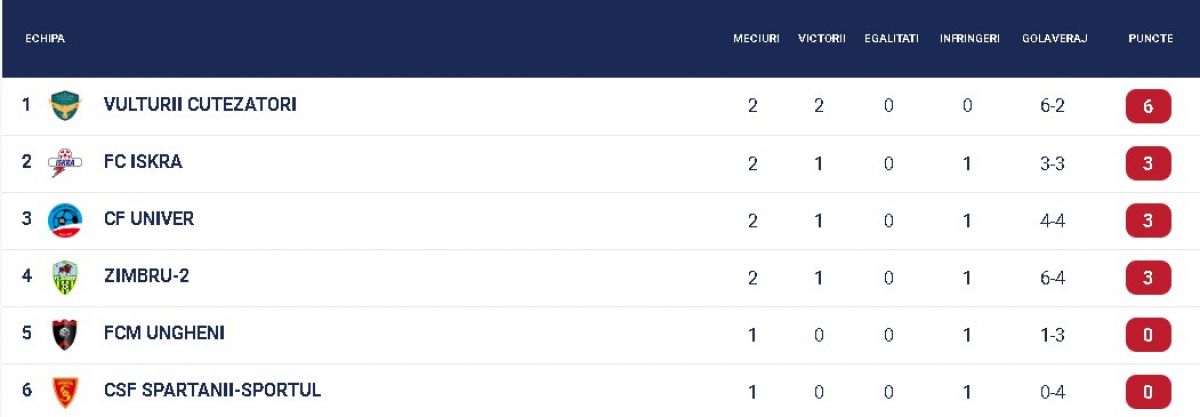Screen dimensions: 1200x417
Task: Open CSF SPARTANII-SPORTUL team link
Action: tap(212, 390)
